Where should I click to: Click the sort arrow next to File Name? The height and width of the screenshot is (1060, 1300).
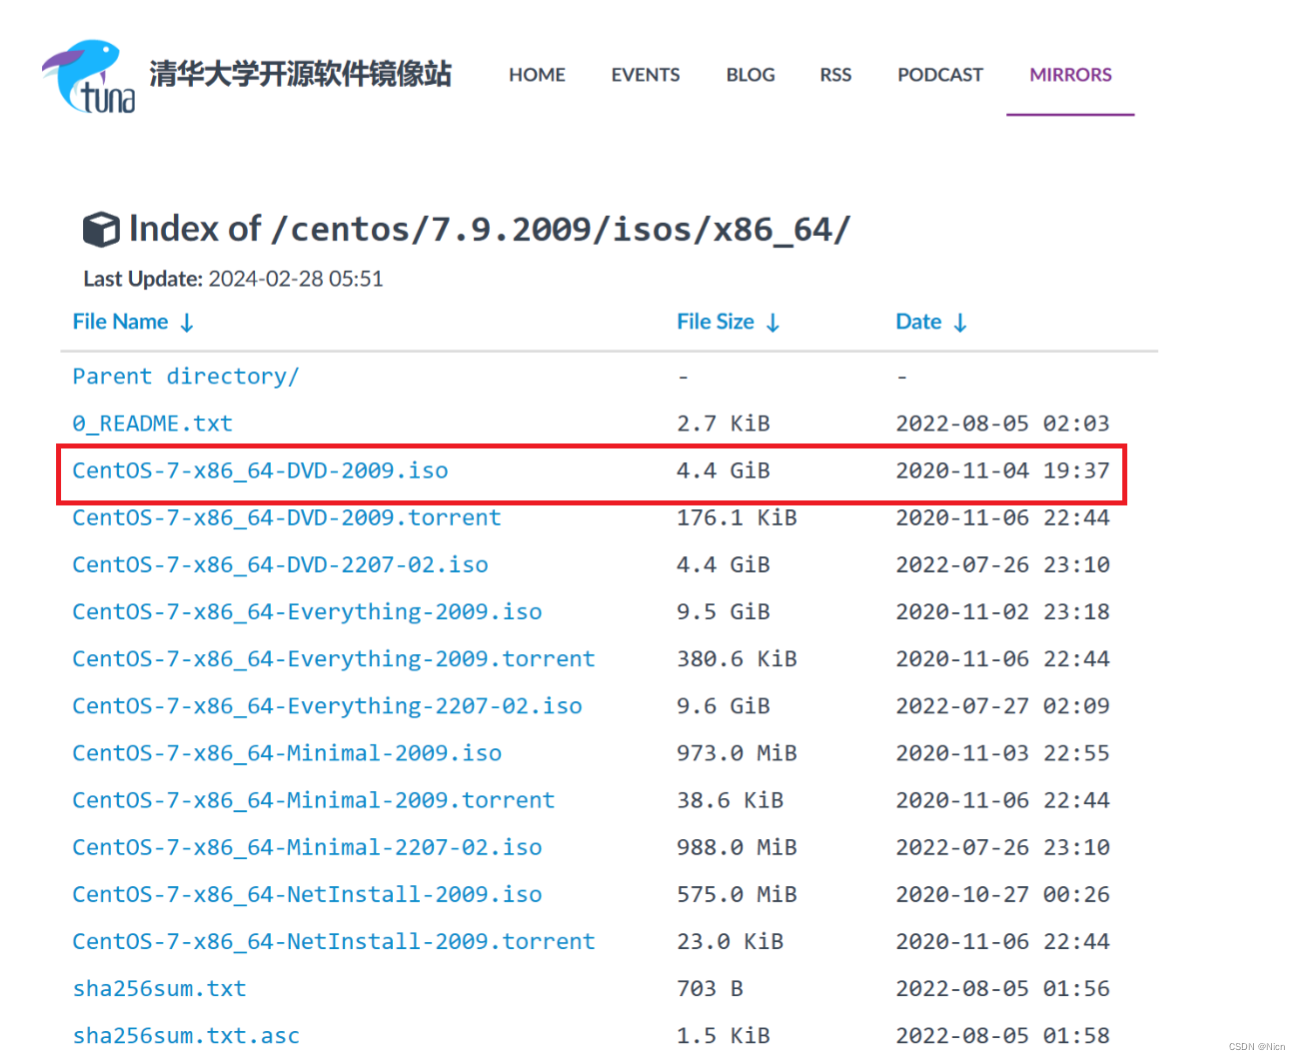pos(188,323)
